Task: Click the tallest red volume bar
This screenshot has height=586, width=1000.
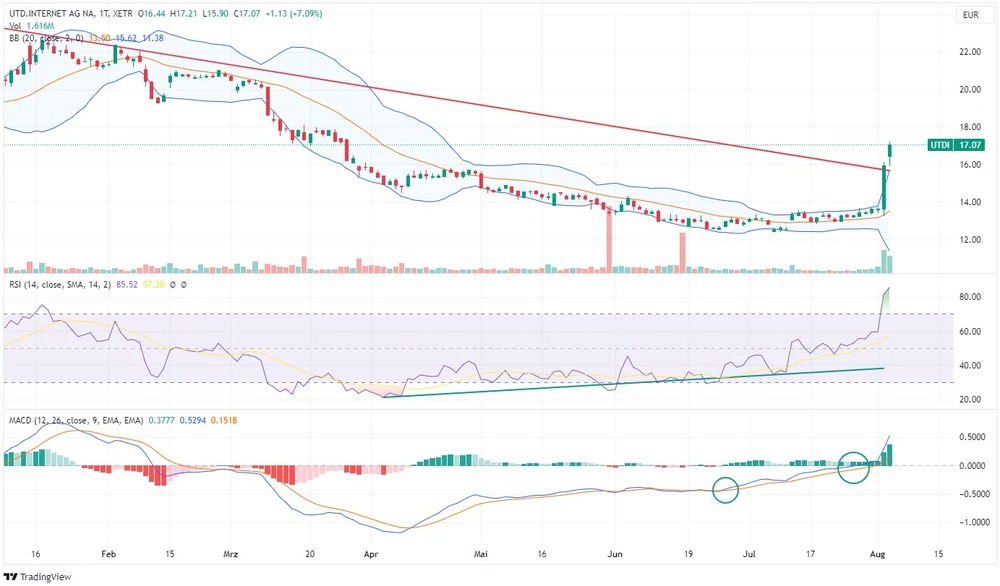Action: pyautogui.click(x=608, y=239)
